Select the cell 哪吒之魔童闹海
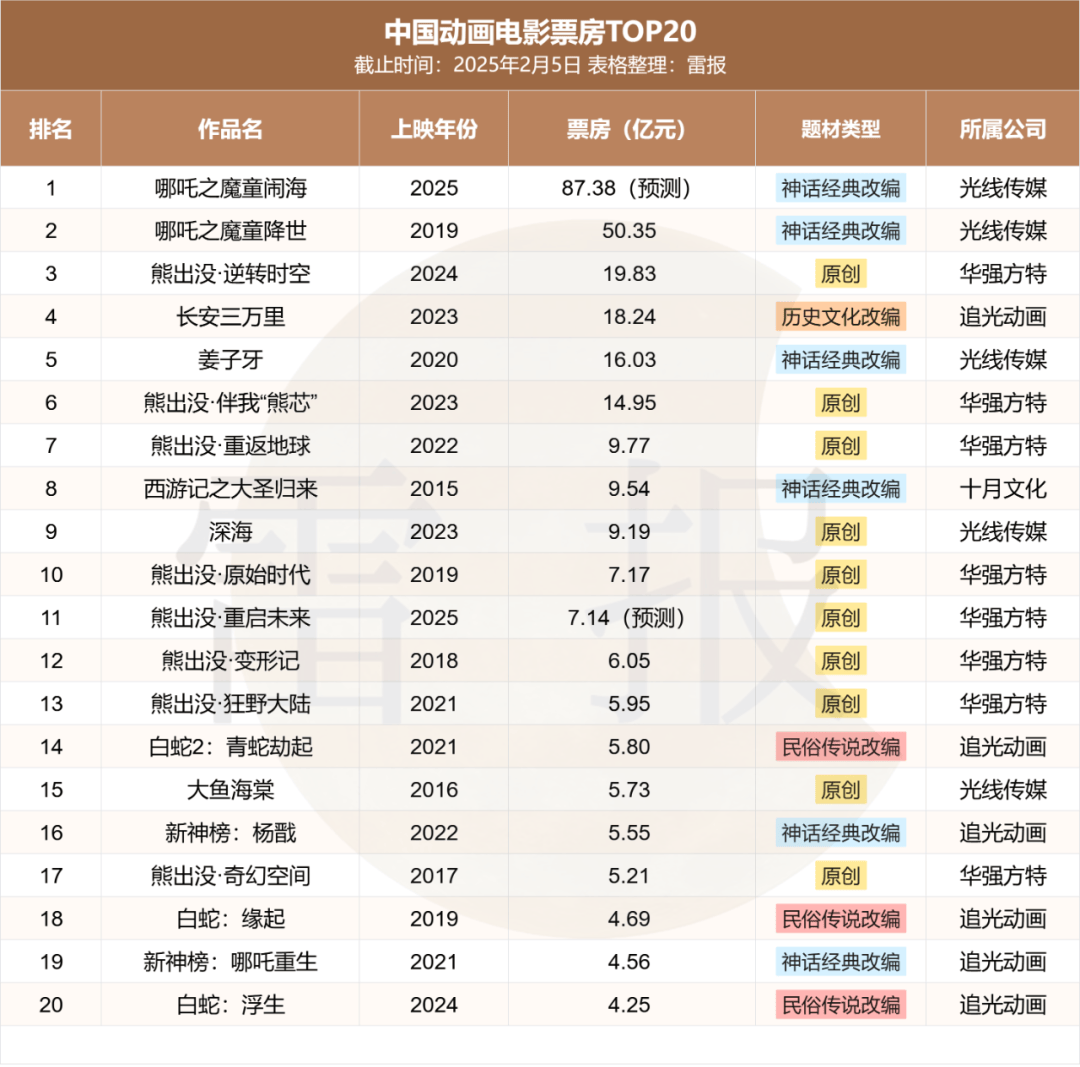Screen dimensions: 1080x1067 (x=230, y=188)
